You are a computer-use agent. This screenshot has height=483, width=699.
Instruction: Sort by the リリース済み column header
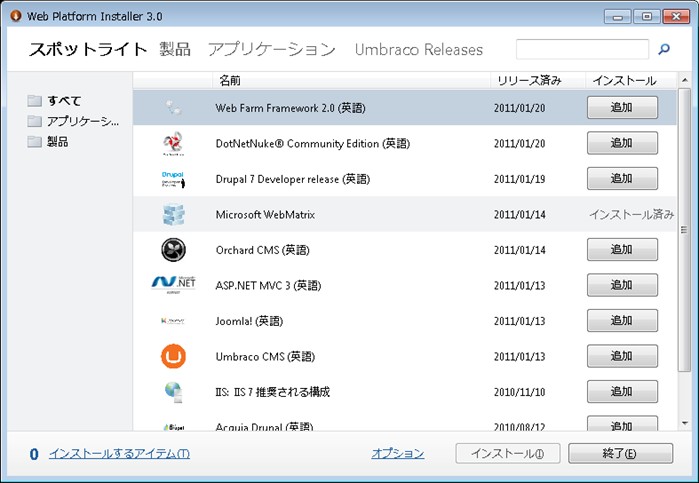pyautogui.click(x=538, y=81)
